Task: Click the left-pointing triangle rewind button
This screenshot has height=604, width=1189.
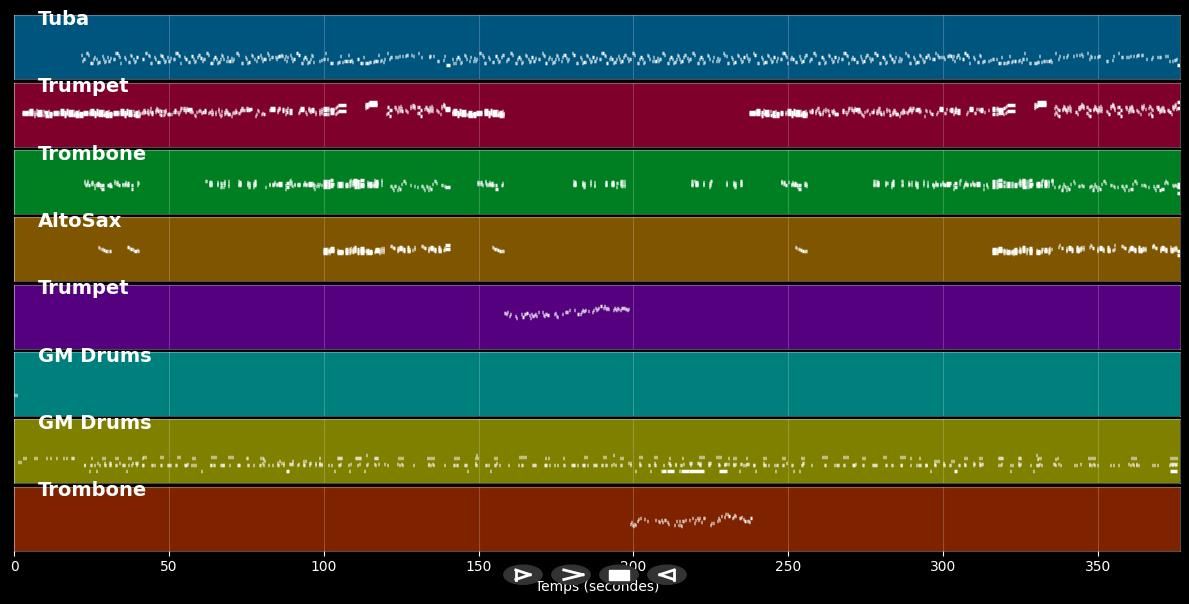Action: point(667,575)
